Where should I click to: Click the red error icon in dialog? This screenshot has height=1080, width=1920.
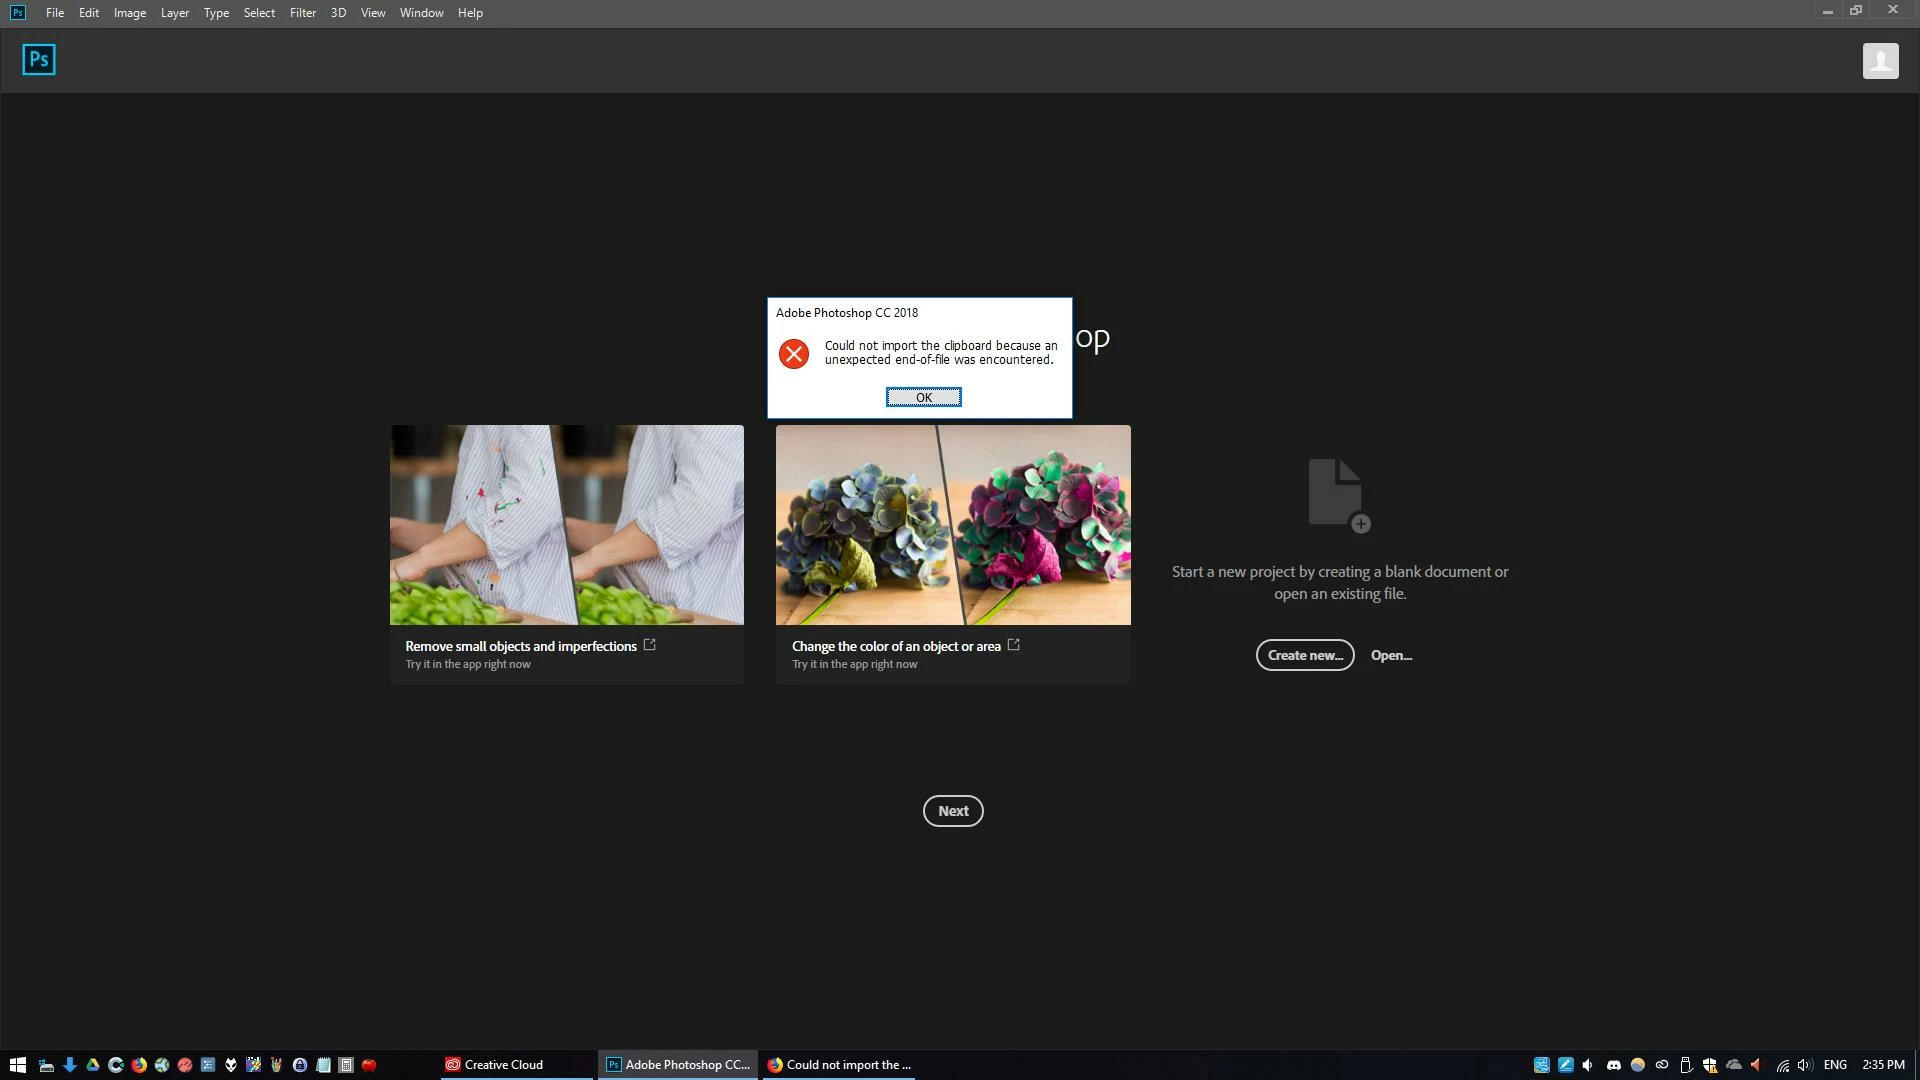point(794,353)
